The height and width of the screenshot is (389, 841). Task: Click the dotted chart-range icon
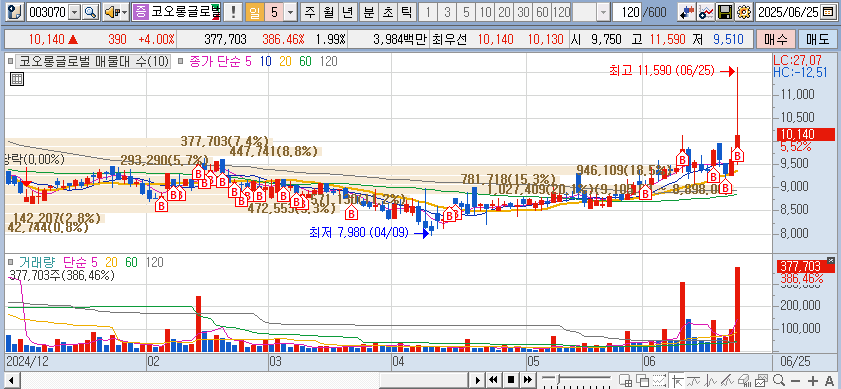click(659, 380)
